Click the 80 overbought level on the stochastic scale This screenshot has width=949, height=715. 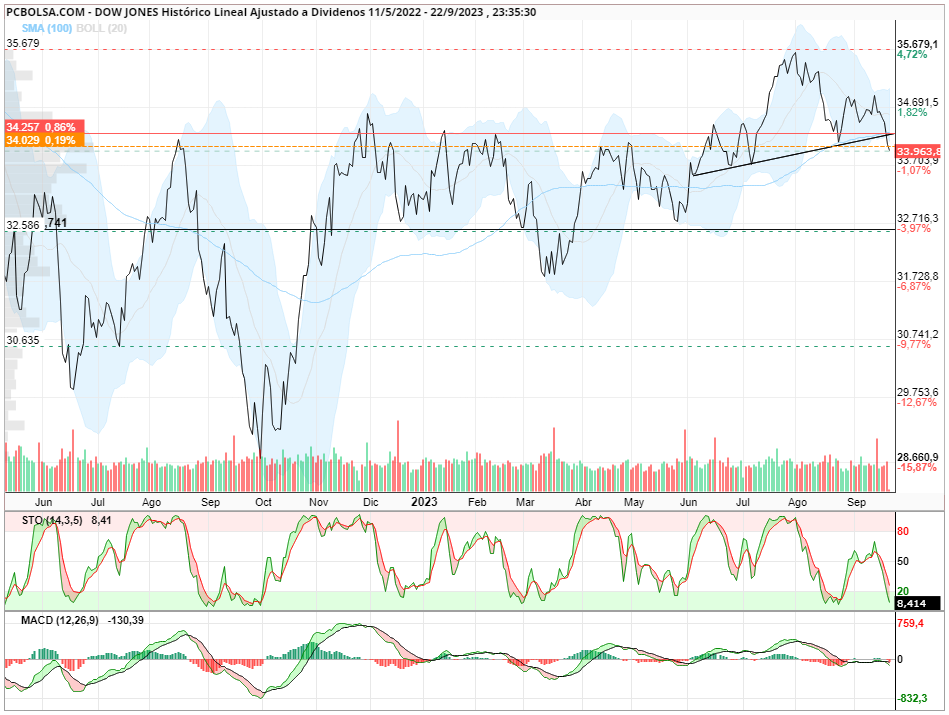pyautogui.click(x=903, y=531)
